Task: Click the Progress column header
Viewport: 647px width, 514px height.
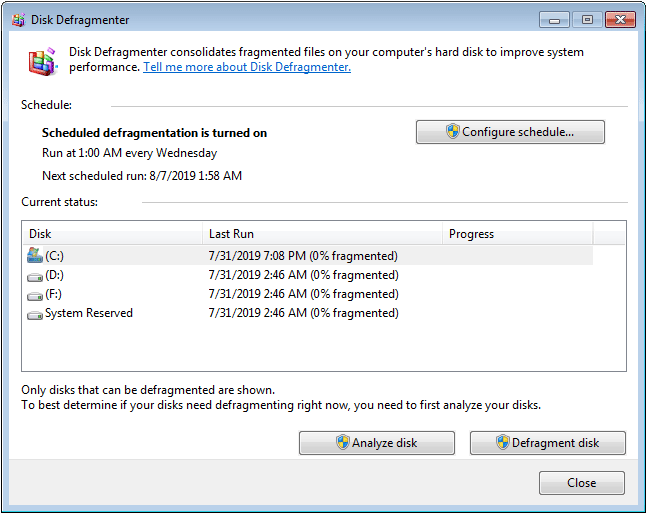Action: point(517,234)
